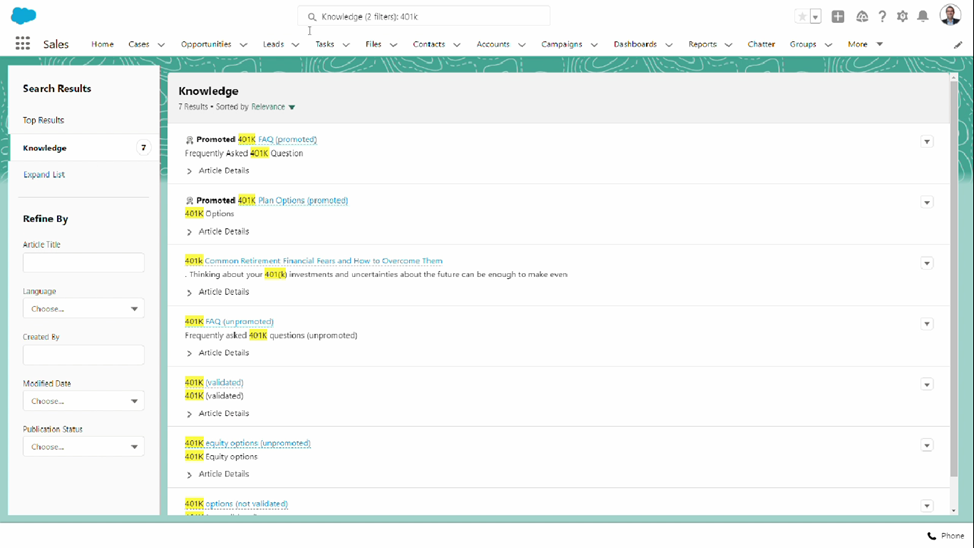Click the global search box
The height and width of the screenshot is (548, 974).
point(424,16)
